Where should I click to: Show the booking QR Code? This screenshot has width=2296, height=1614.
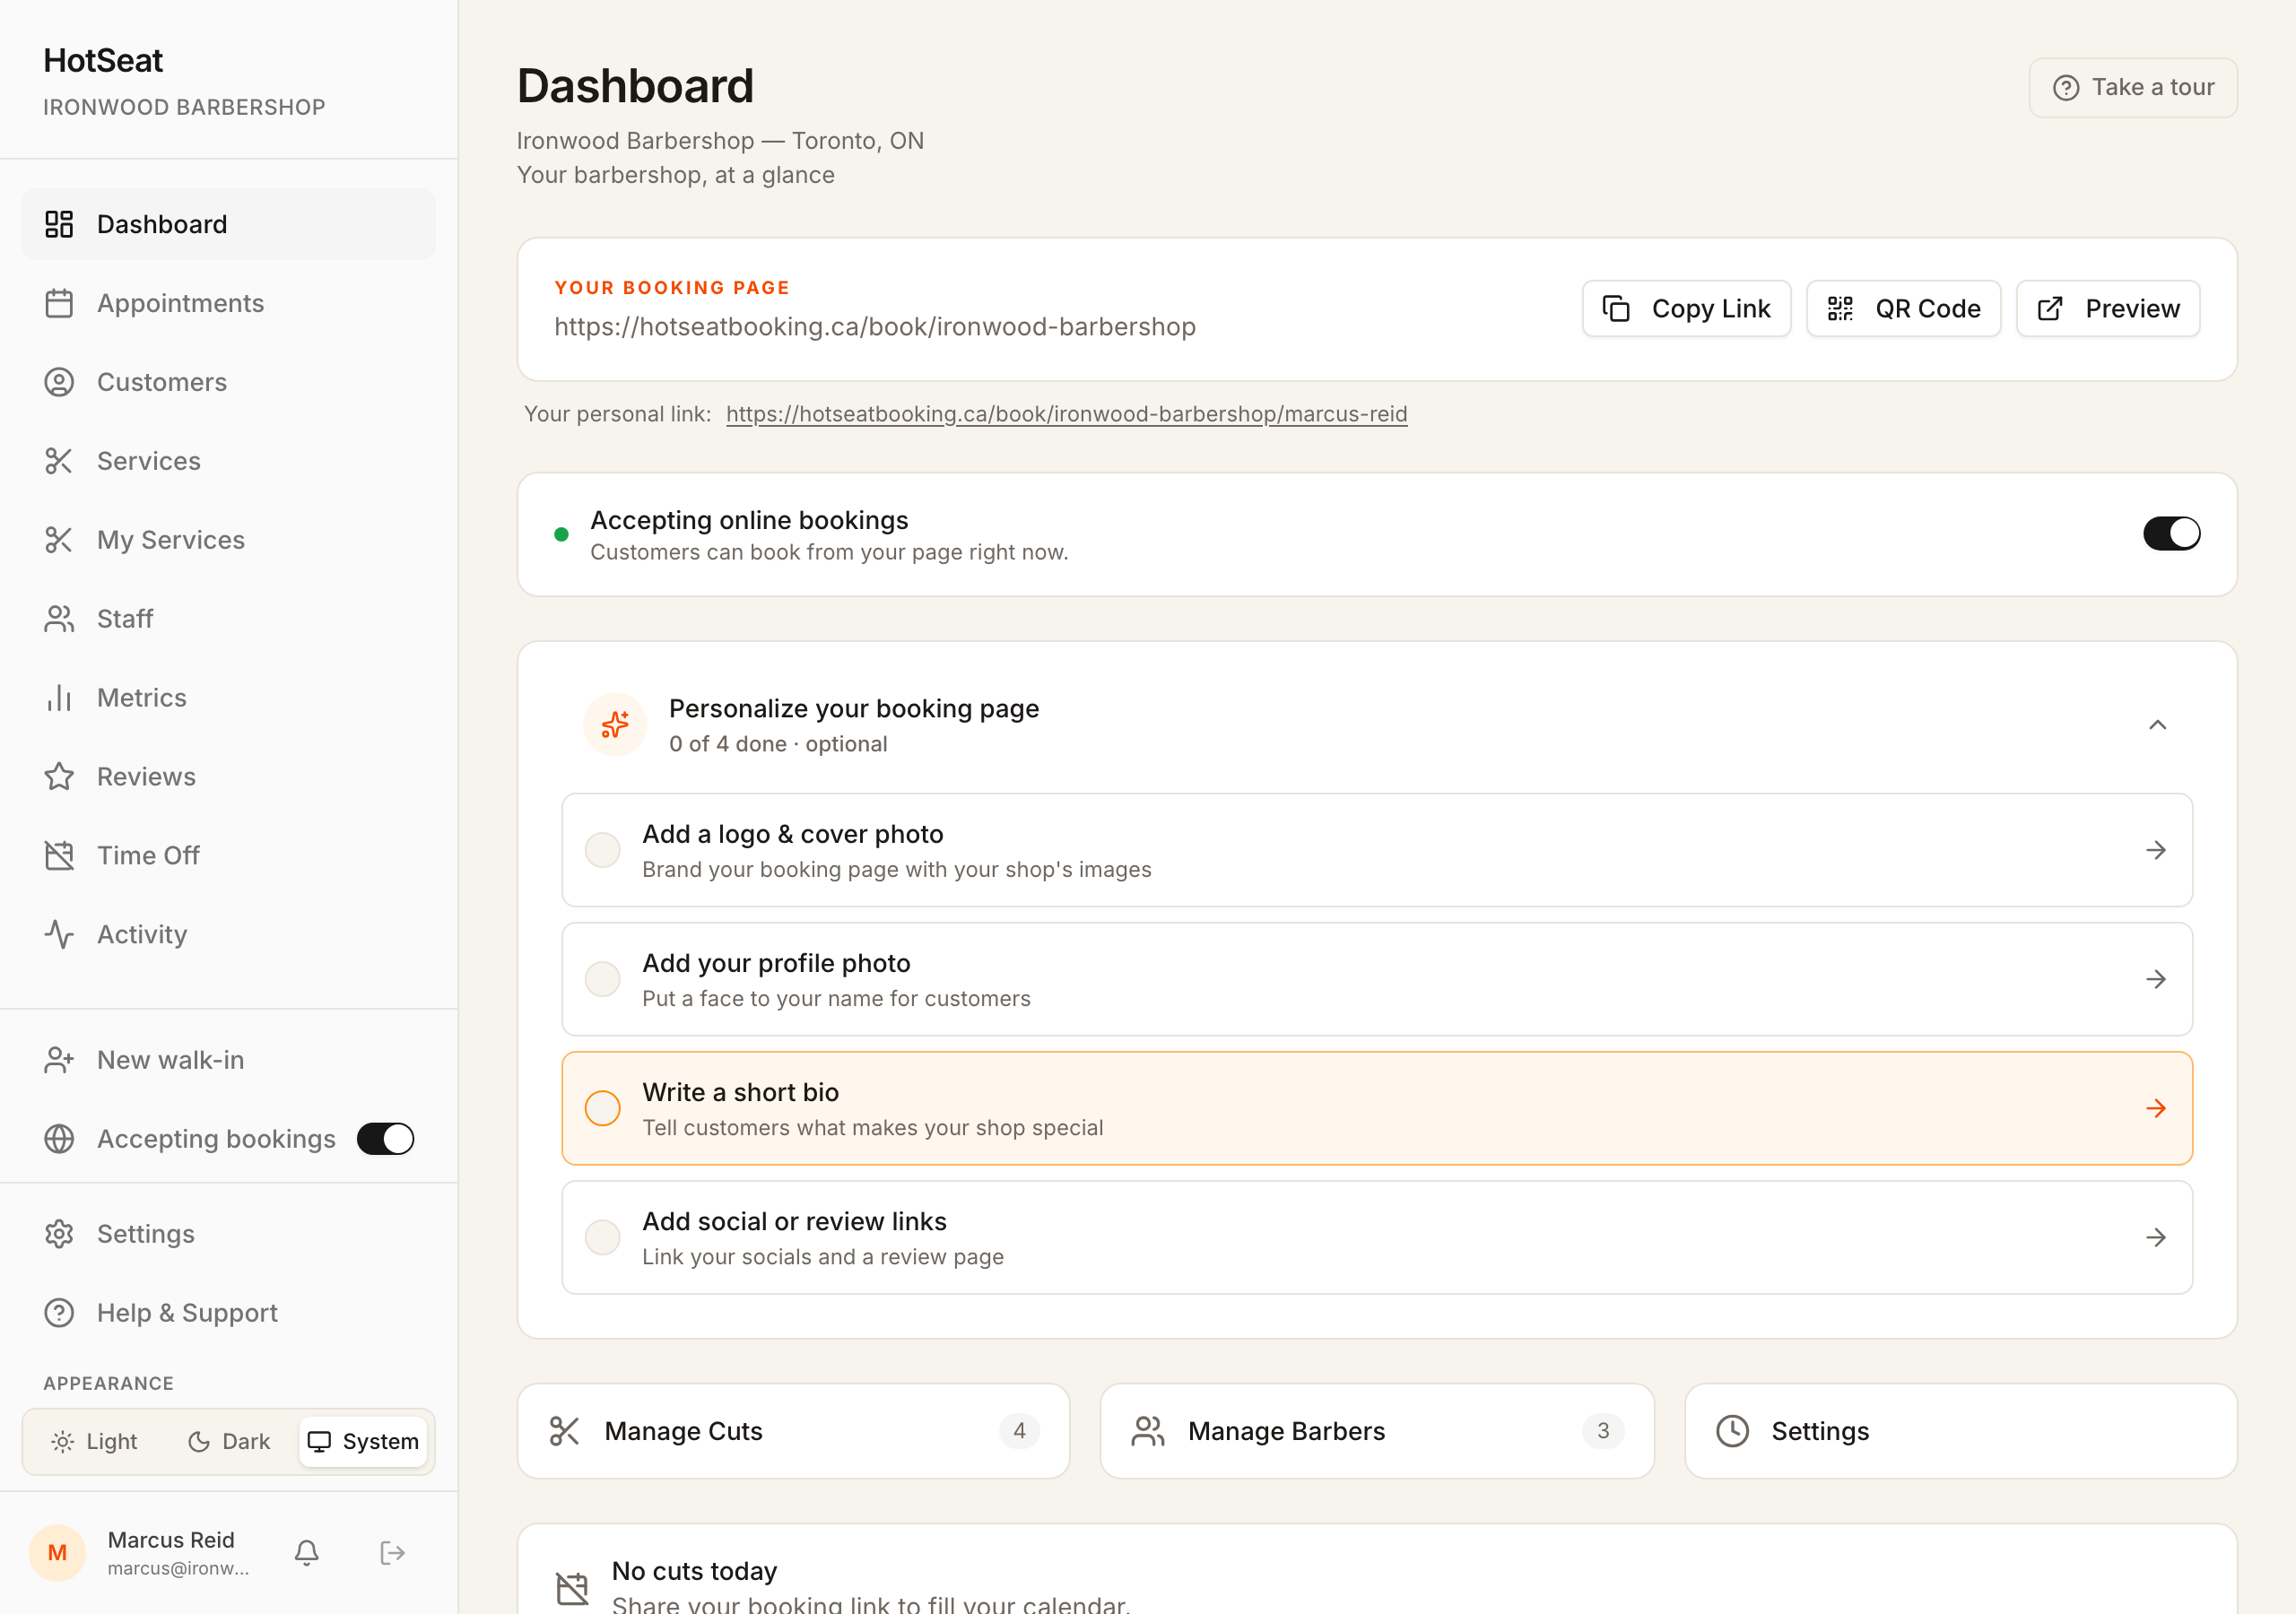point(1903,309)
